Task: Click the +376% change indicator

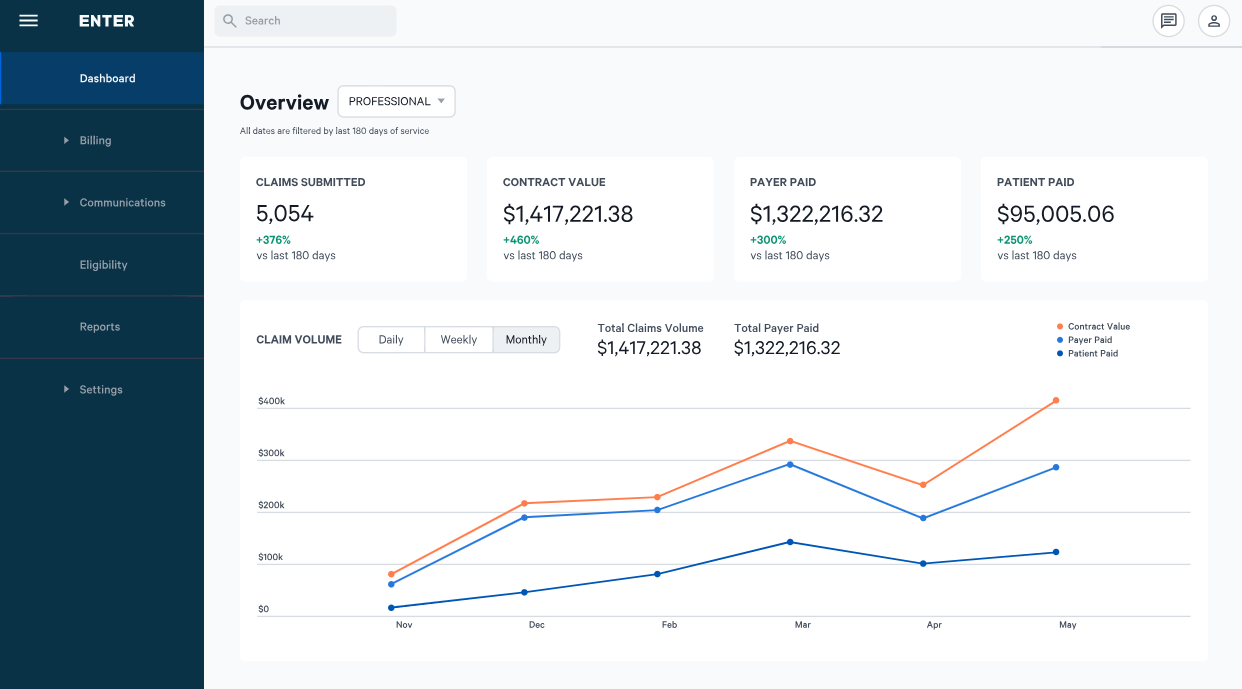Action: pyautogui.click(x=273, y=240)
